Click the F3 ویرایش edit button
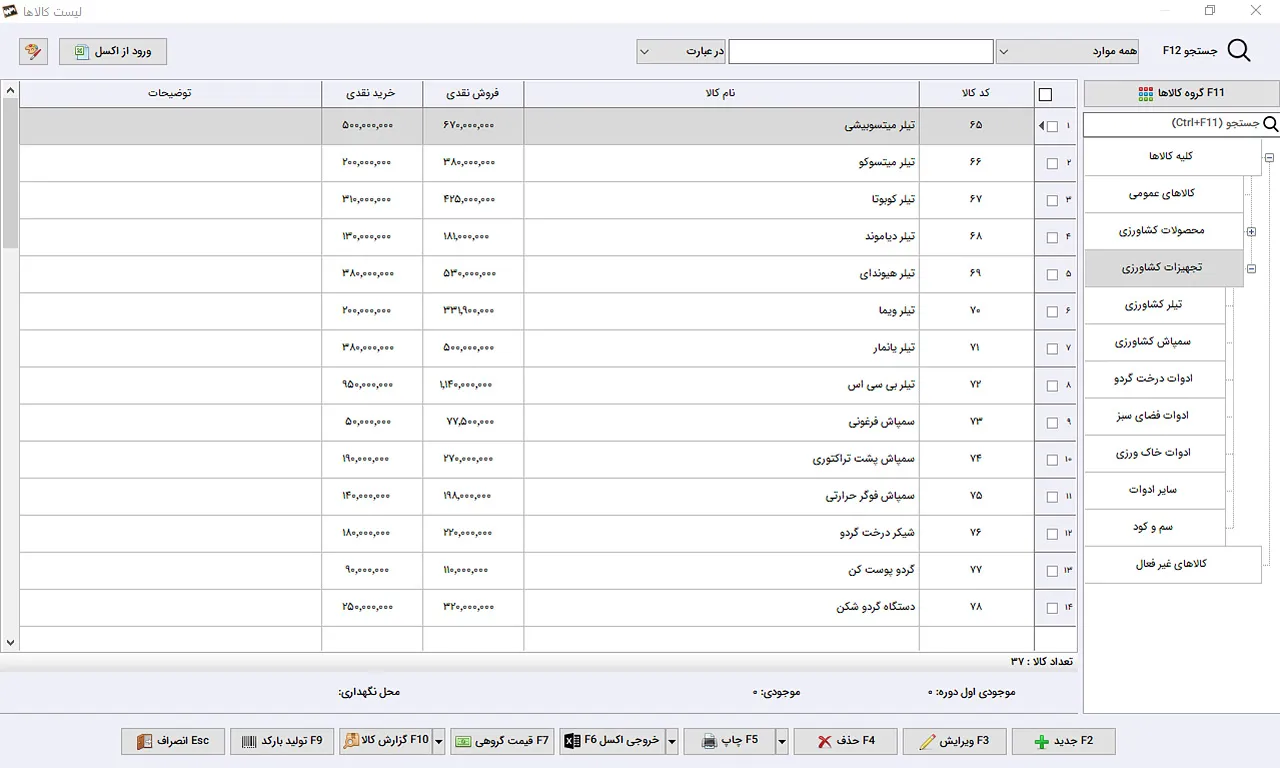Viewport: 1280px width, 768px height. click(955, 741)
